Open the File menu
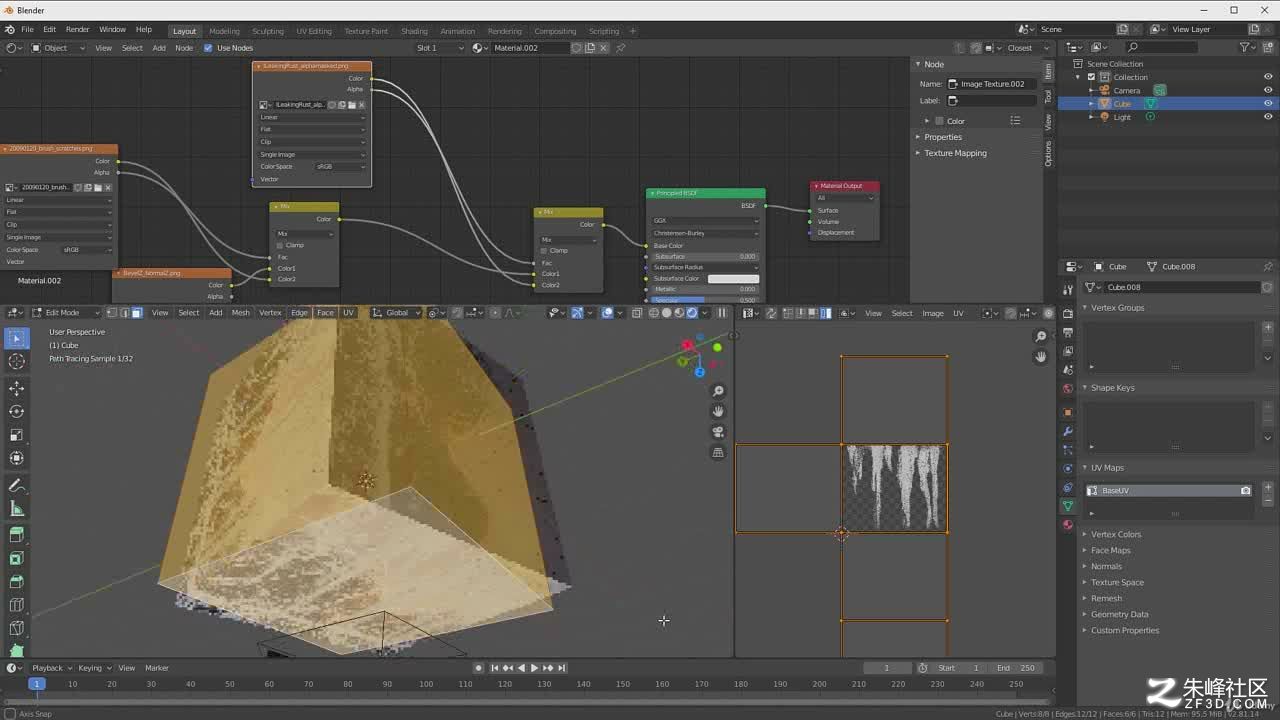Viewport: 1280px width, 720px height. (27, 30)
